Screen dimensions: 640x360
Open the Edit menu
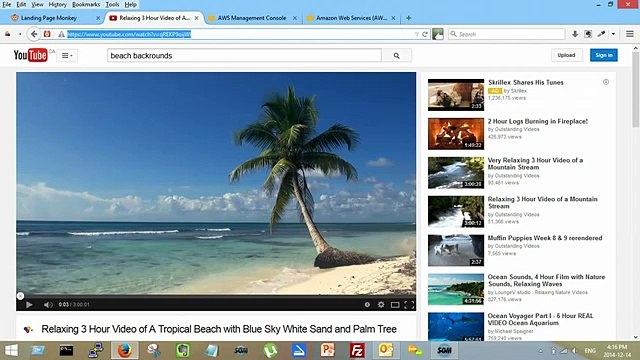21,4
